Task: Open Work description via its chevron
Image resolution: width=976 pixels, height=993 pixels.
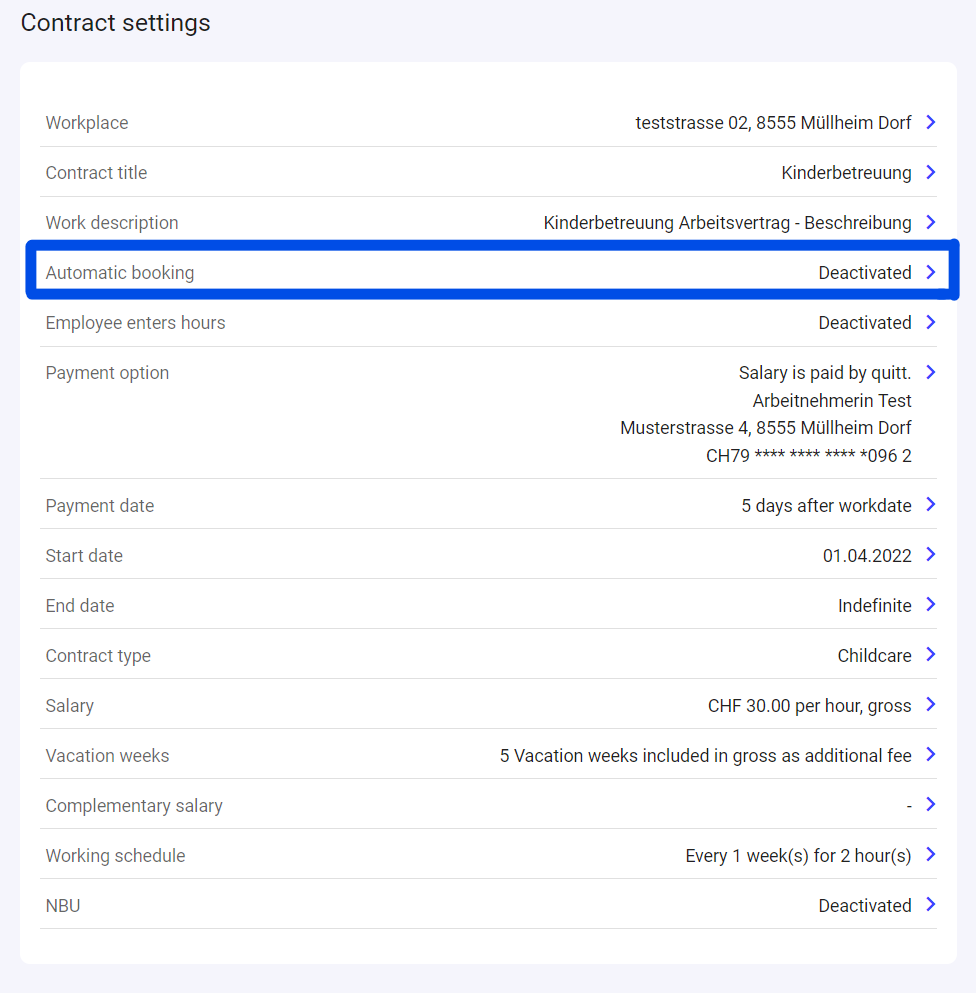Action: tap(930, 222)
